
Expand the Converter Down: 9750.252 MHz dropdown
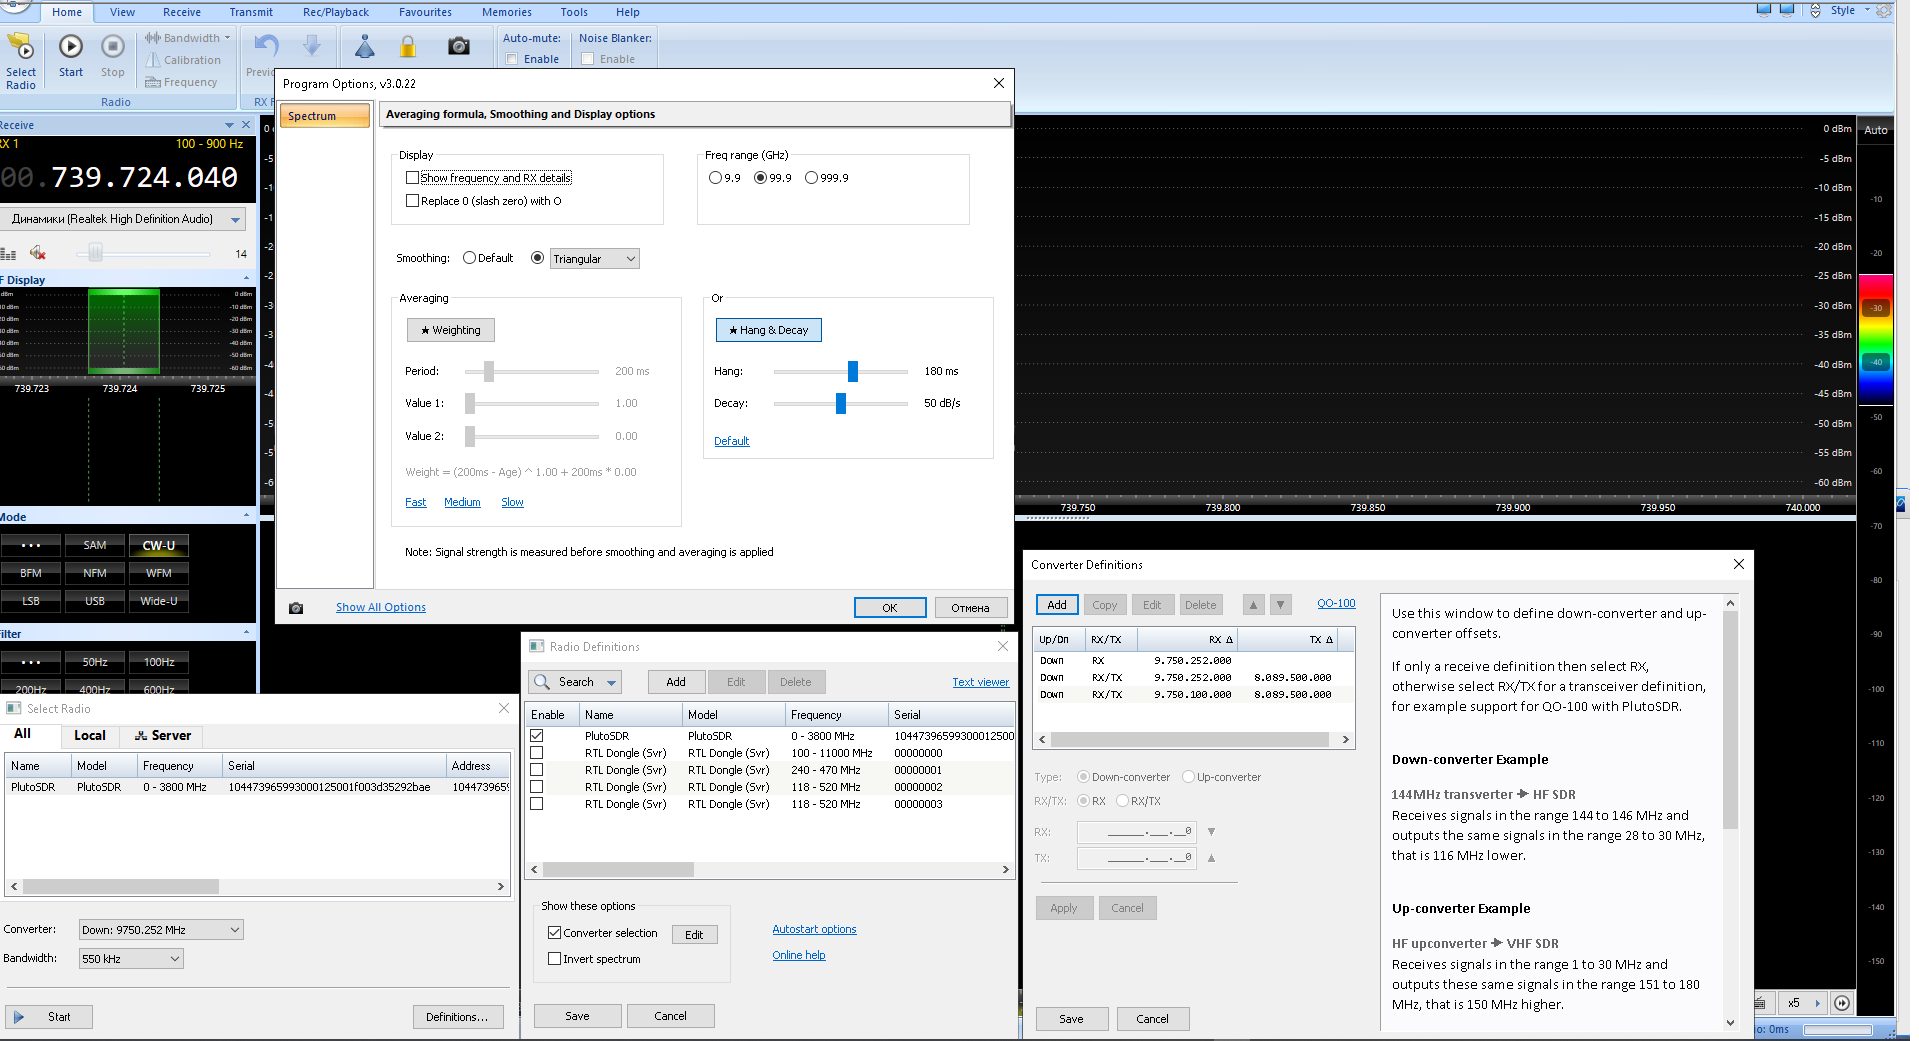(x=161, y=930)
